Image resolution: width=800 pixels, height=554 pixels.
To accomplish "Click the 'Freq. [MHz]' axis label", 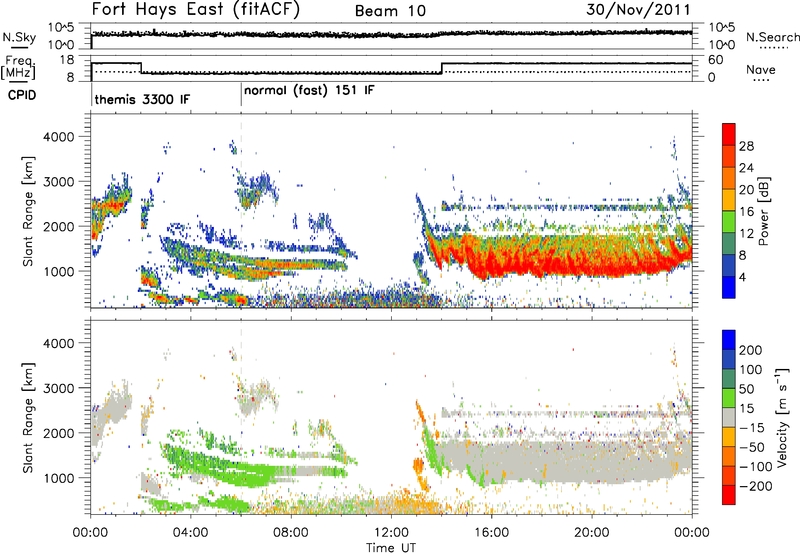I will point(18,68).
